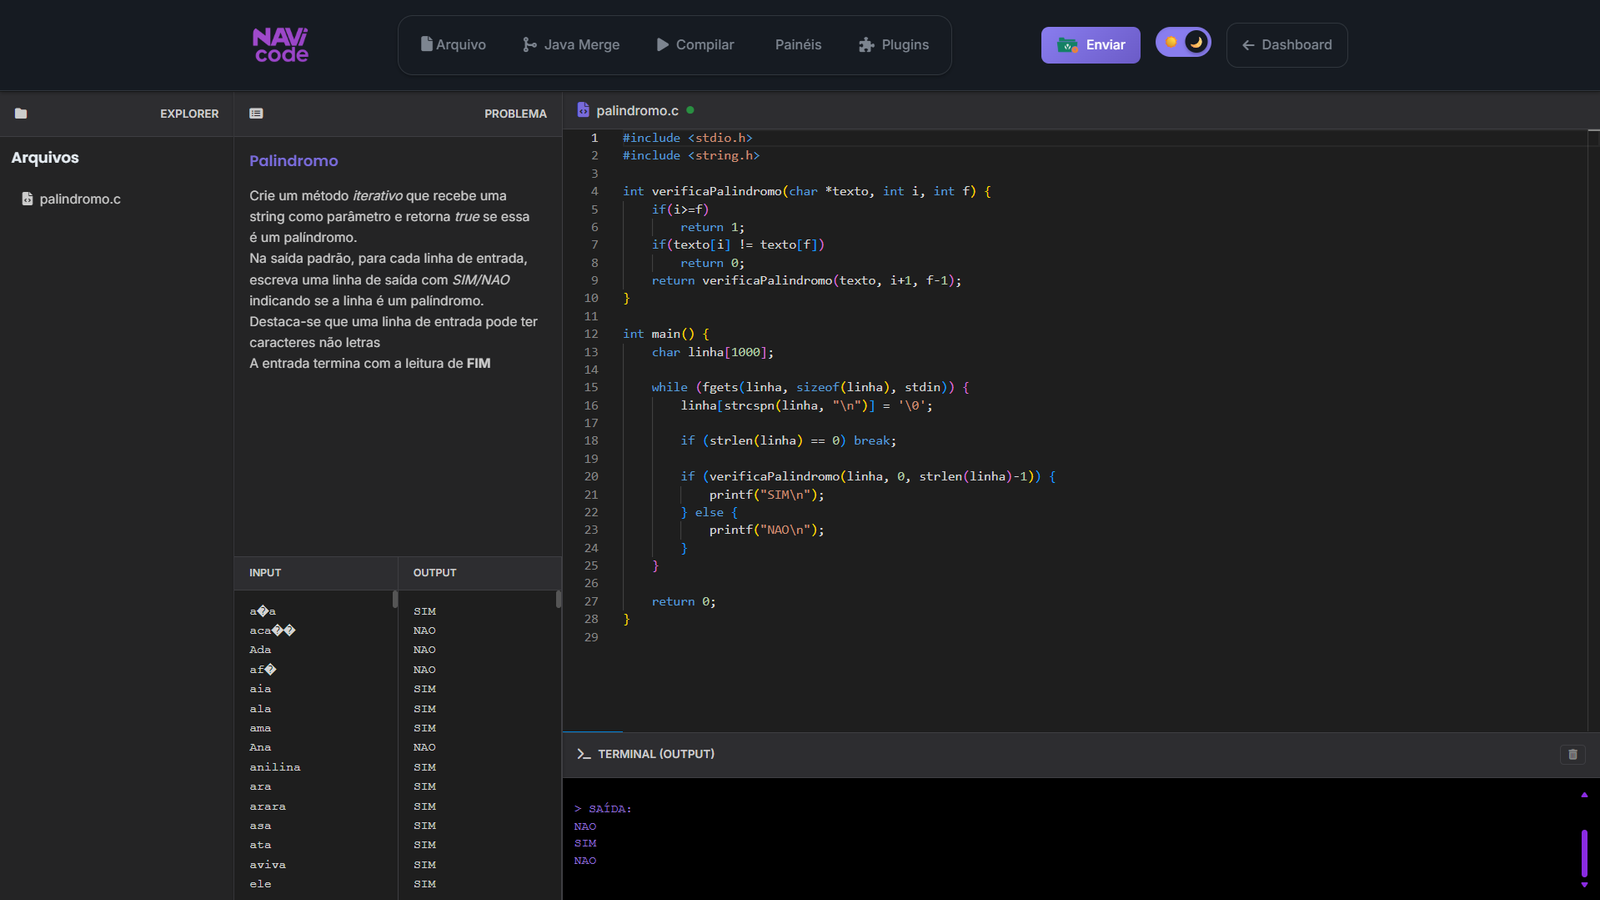This screenshot has height=900, width=1600.
Task: Click the 'char linha[1000];' line
Action: pyautogui.click(x=713, y=352)
